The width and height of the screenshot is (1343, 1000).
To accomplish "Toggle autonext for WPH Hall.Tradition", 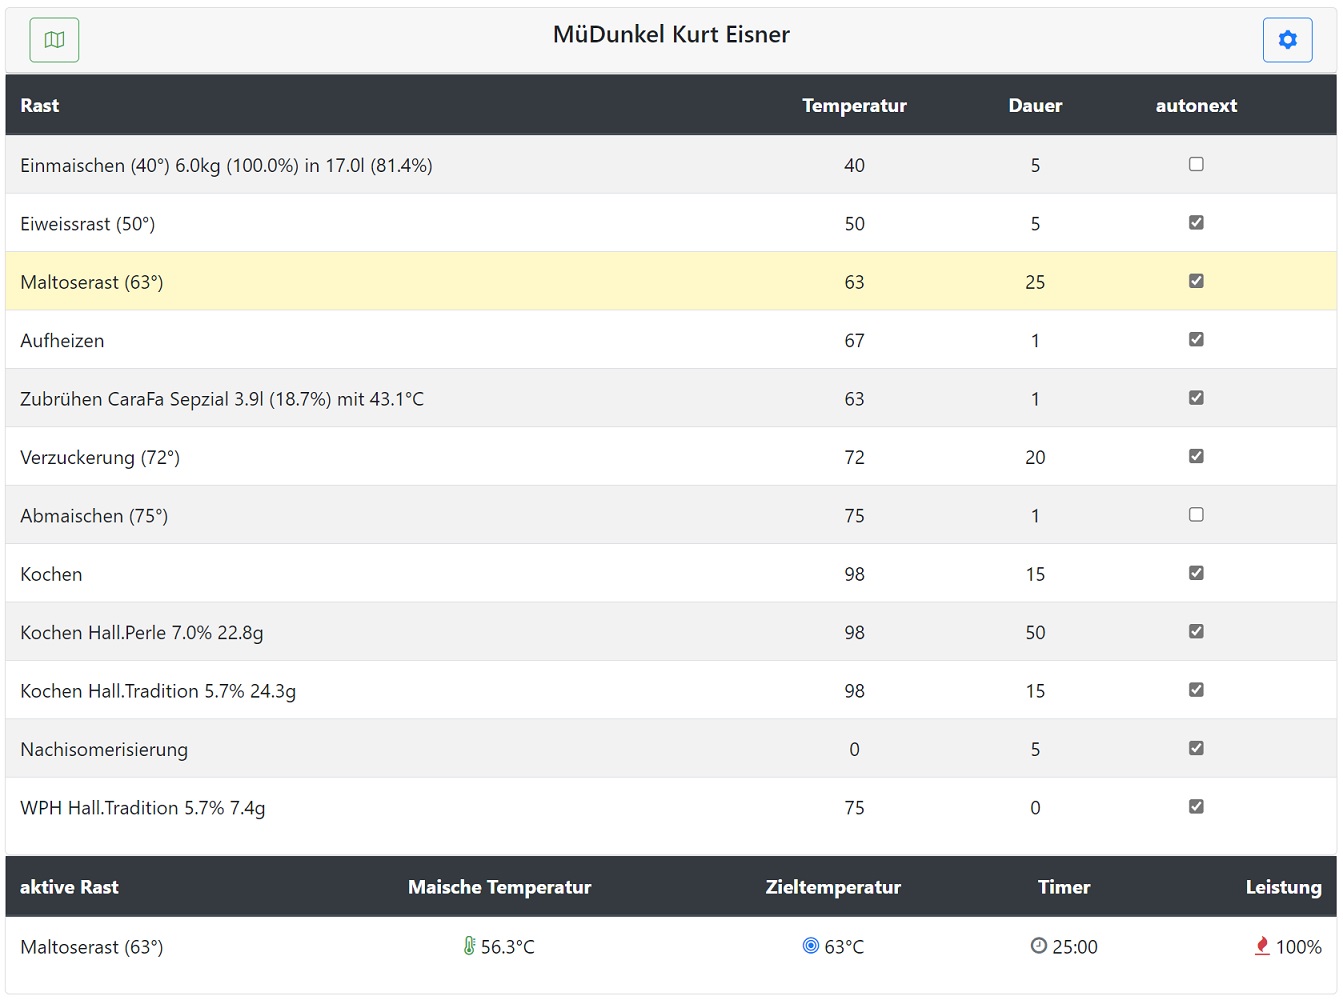I will [1196, 807].
